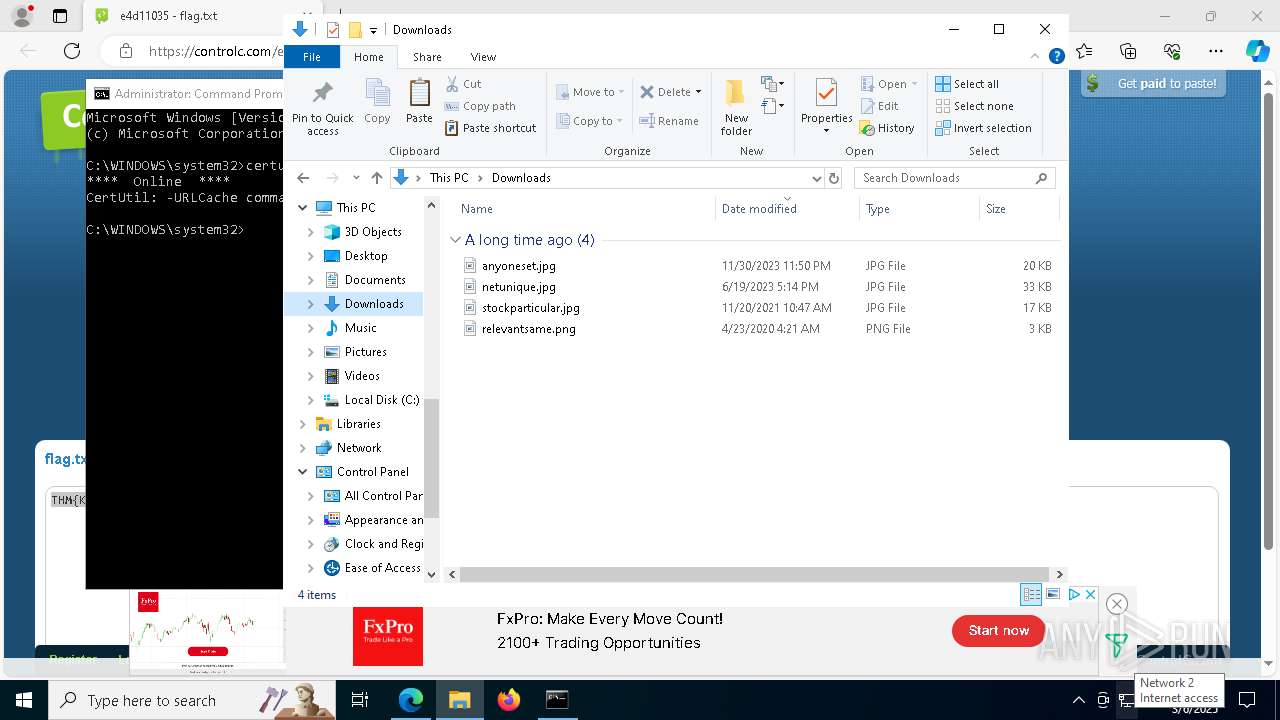Image resolution: width=1280 pixels, height=720 pixels.
Task: Select file netunique.jpg
Action: click(518, 287)
